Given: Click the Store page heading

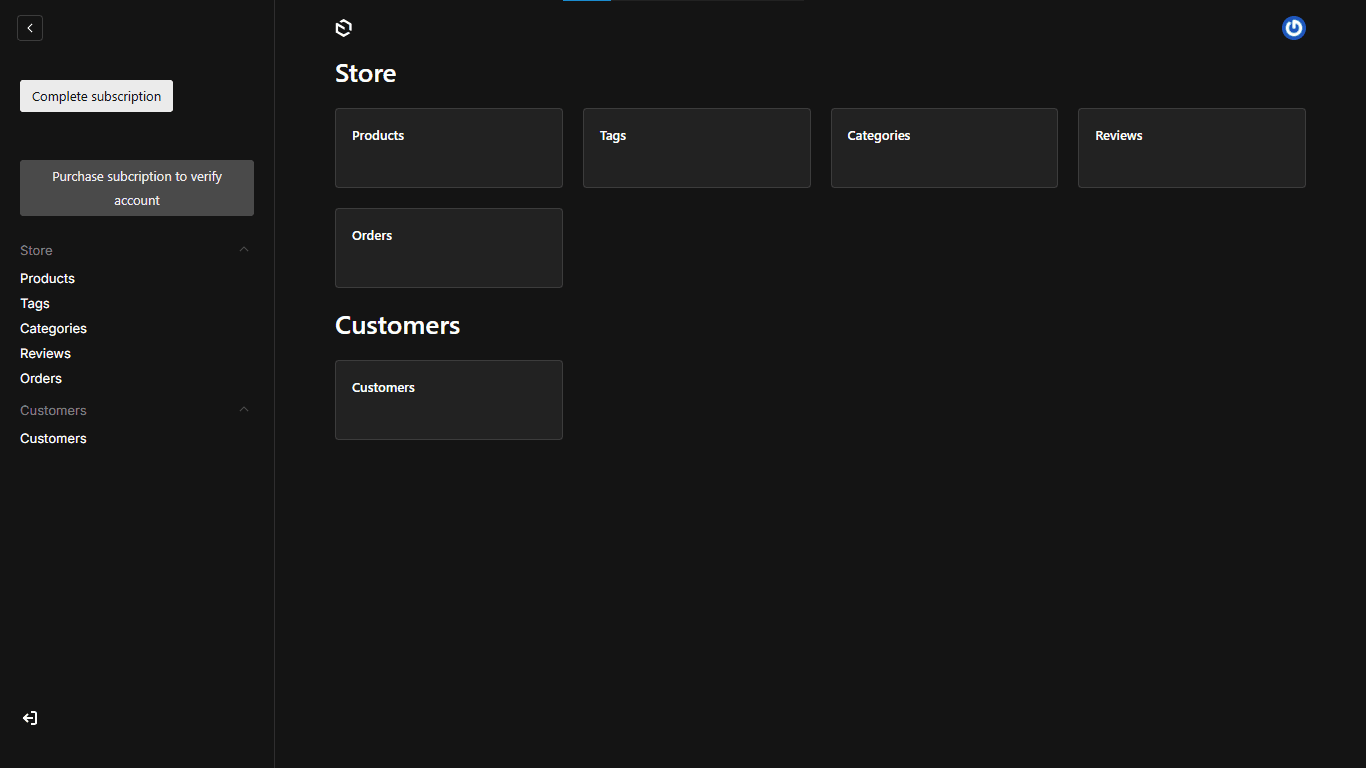Looking at the screenshot, I should point(365,73).
